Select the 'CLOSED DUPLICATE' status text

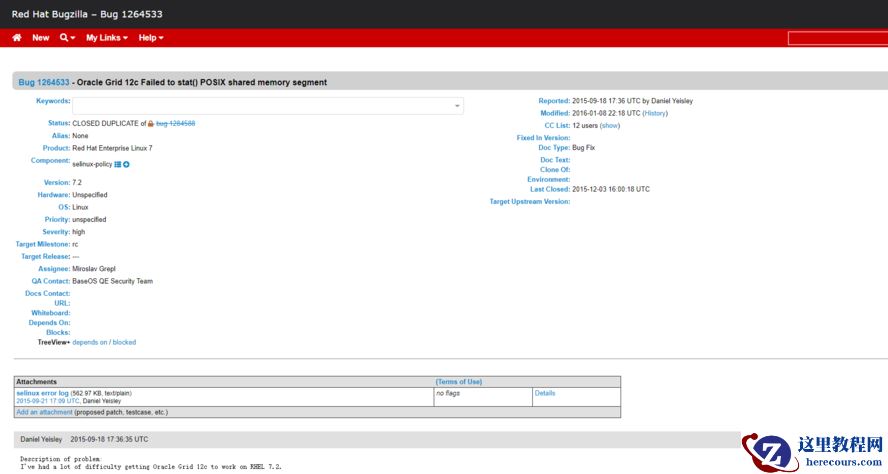(105, 123)
